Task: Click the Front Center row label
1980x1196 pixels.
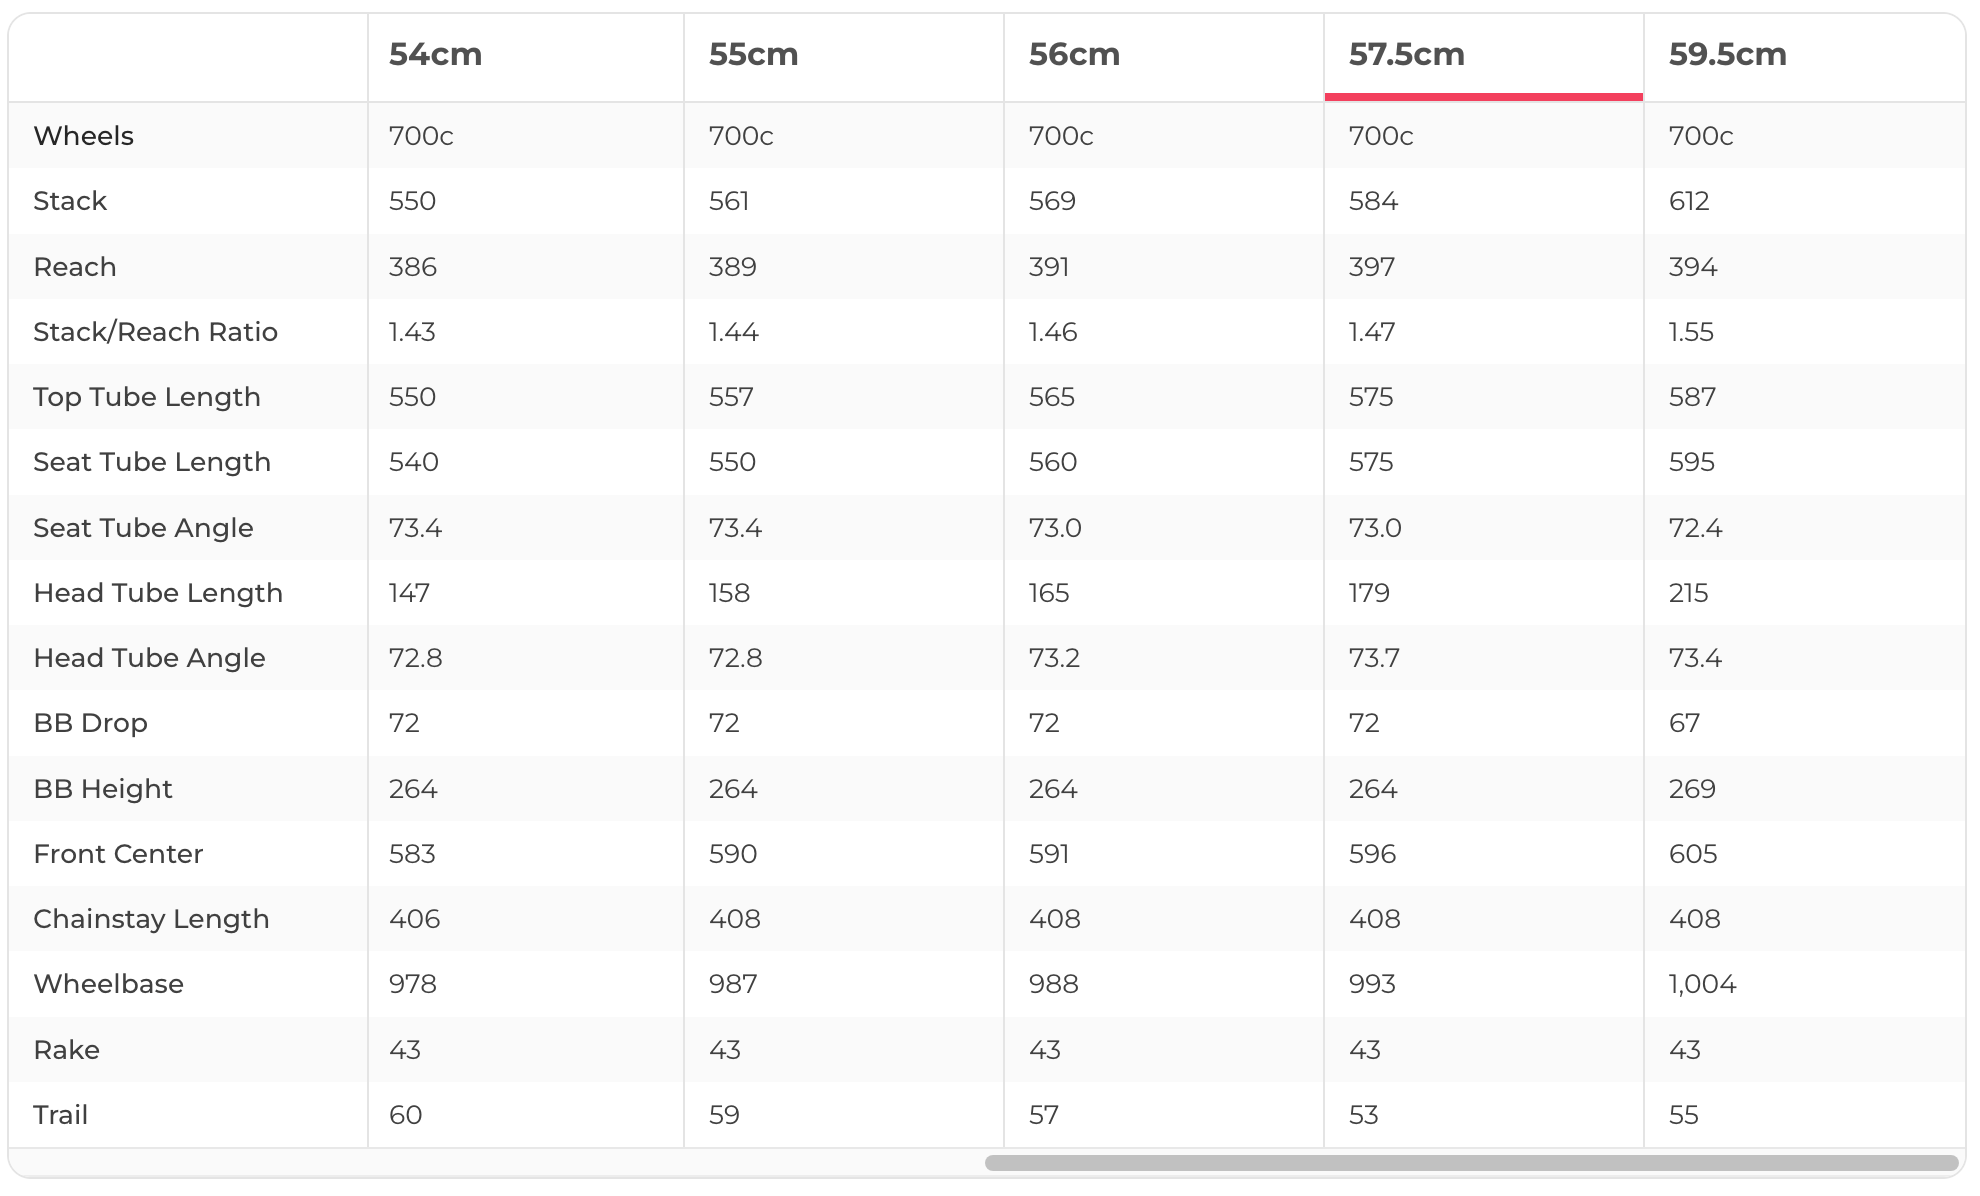Action: (x=118, y=854)
